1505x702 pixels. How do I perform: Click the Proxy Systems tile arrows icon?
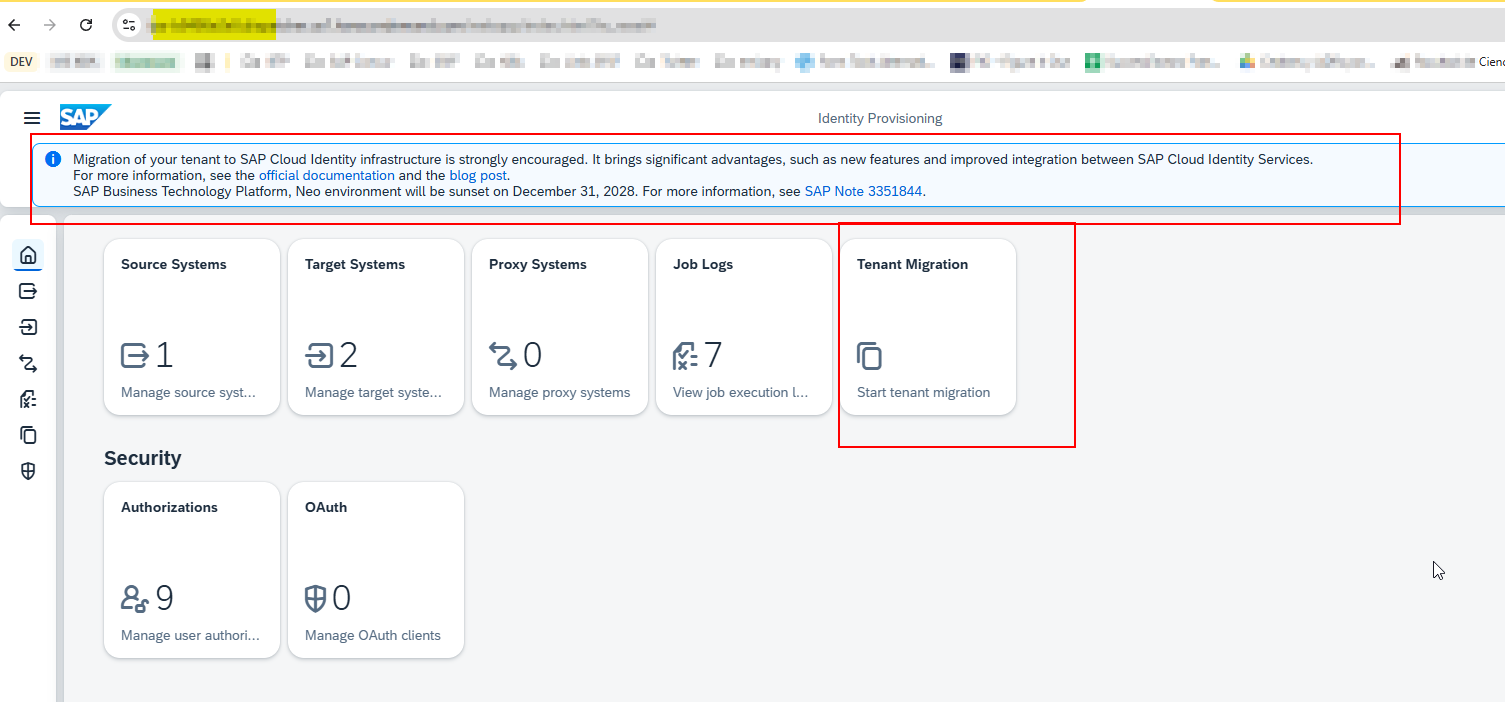click(x=503, y=355)
